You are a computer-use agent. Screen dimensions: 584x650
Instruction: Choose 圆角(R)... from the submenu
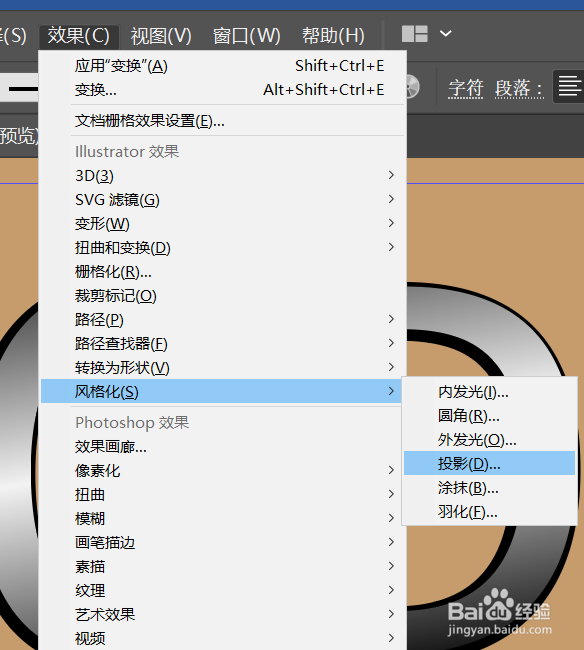click(x=489, y=415)
